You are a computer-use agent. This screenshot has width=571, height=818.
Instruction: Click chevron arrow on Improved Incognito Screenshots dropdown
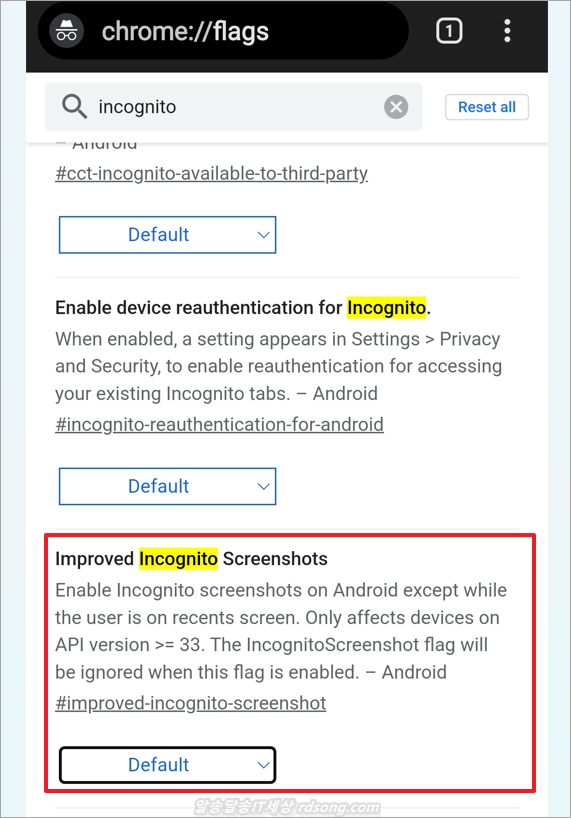[x=264, y=765]
